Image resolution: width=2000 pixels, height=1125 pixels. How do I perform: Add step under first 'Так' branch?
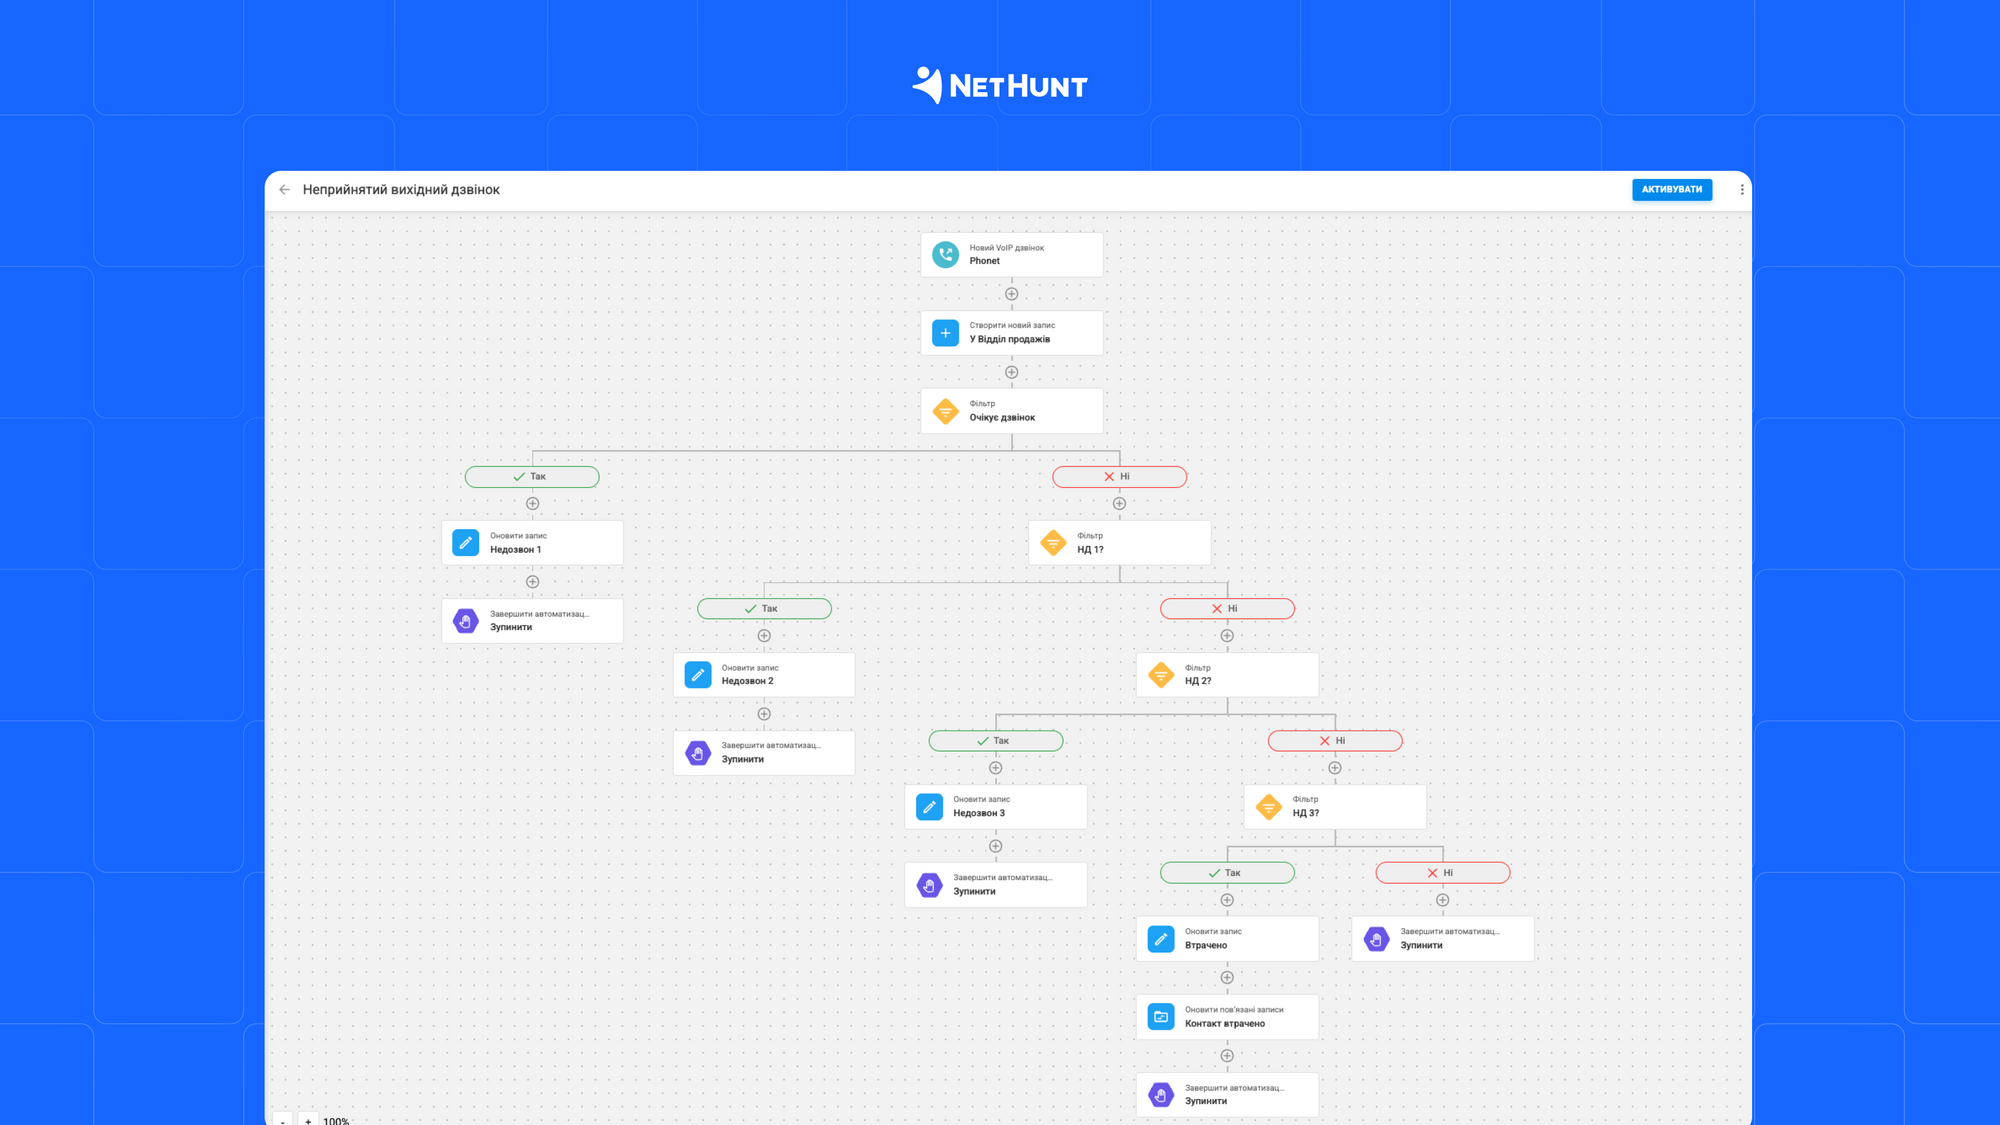(x=533, y=504)
